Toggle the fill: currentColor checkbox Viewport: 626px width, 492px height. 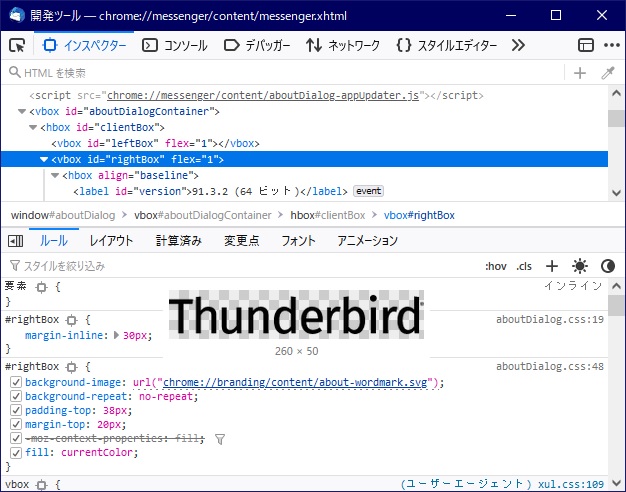[15, 453]
